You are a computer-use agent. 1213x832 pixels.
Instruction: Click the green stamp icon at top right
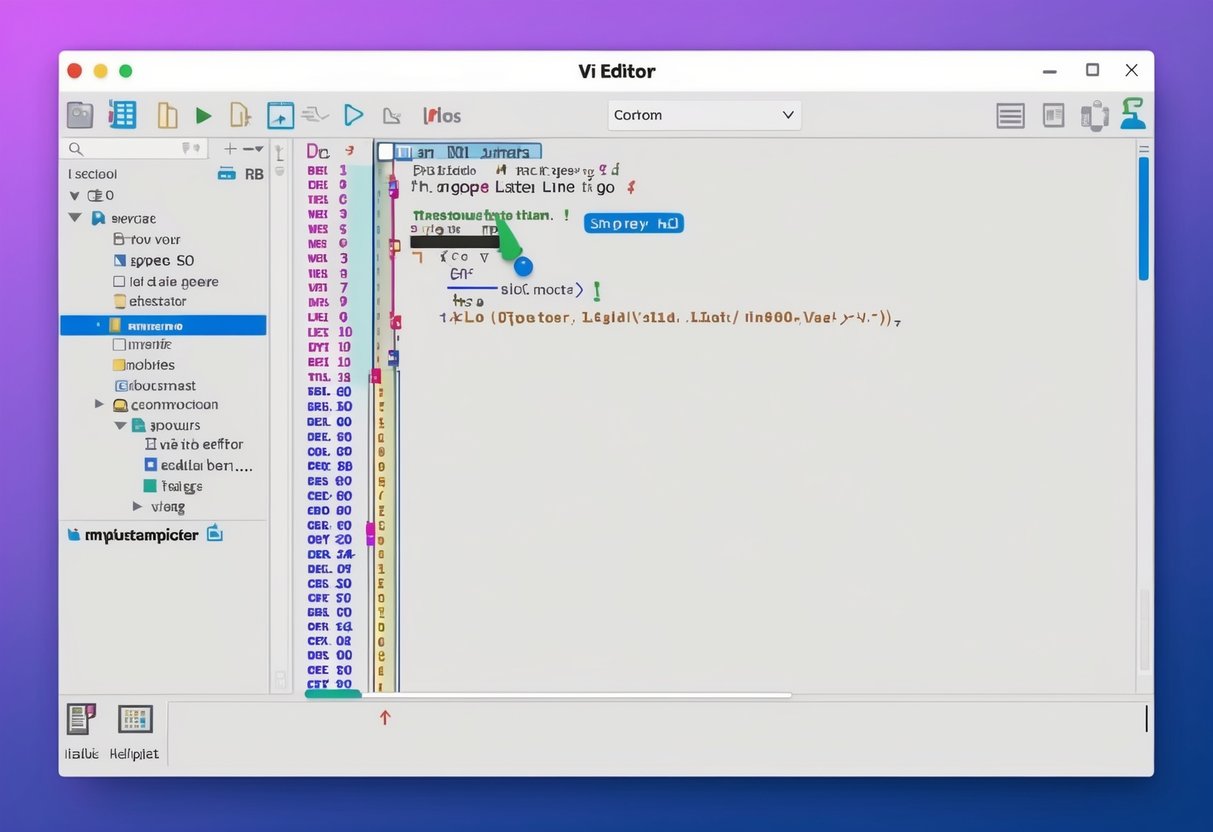[x=1132, y=114]
